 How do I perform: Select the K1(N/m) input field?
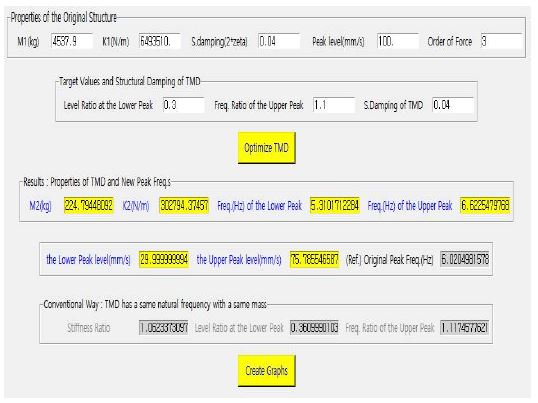pyautogui.click(x=160, y=42)
